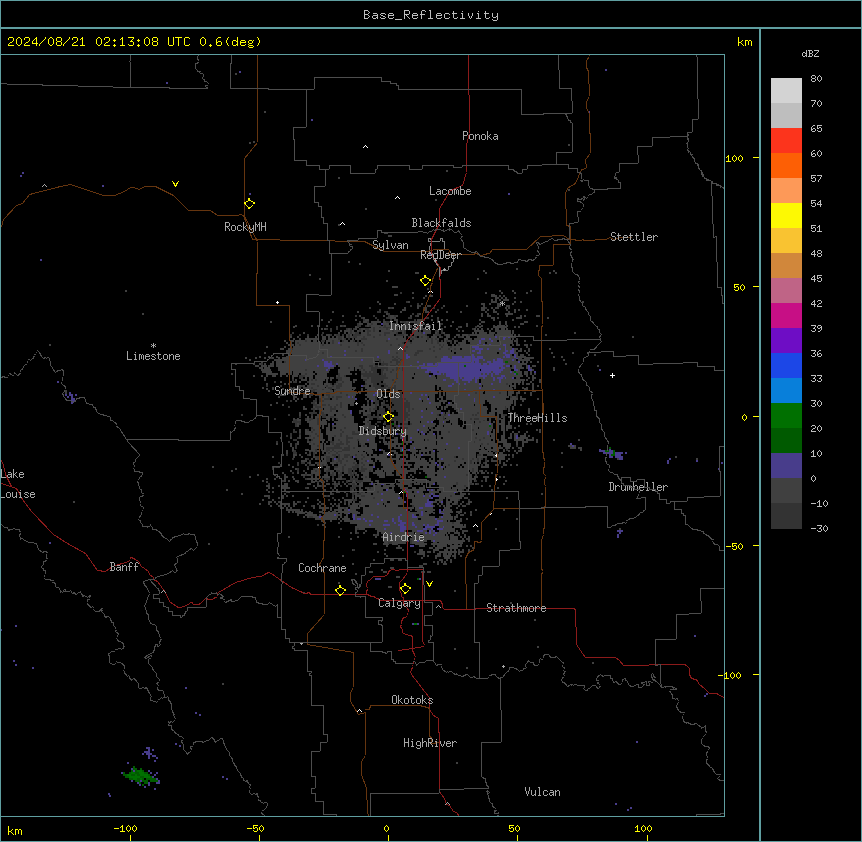Click the red 60-65 dBZ legend swatch
The image size is (862, 842).
click(786, 140)
